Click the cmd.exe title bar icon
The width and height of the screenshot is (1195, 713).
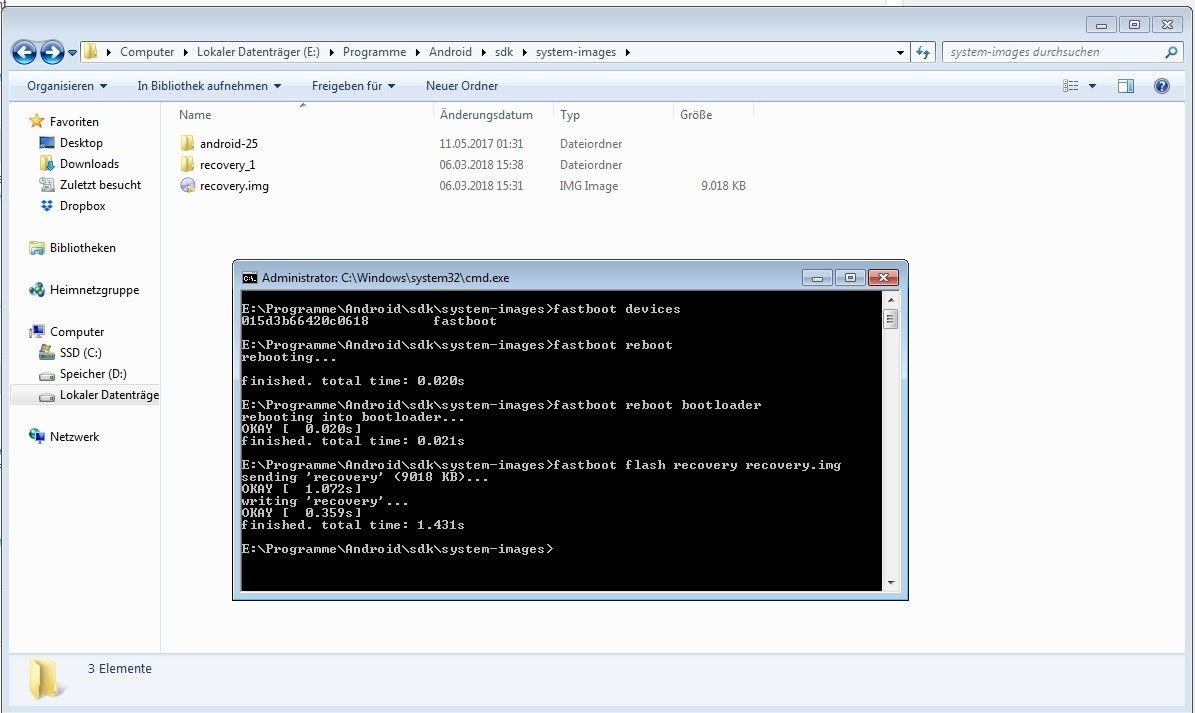pos(249,278)
